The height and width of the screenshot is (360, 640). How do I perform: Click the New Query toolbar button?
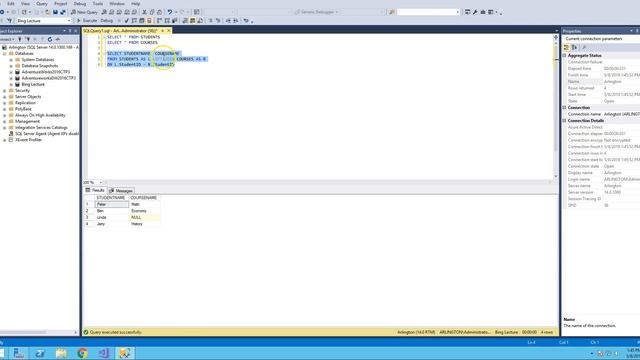point(84,12)
